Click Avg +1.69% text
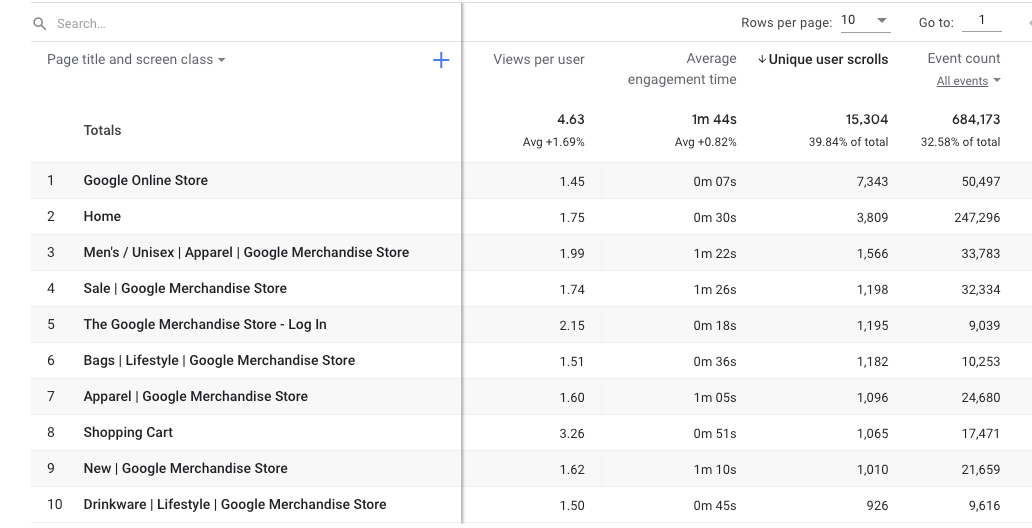Screen dimensions: 1032x528 click(554, 142)
